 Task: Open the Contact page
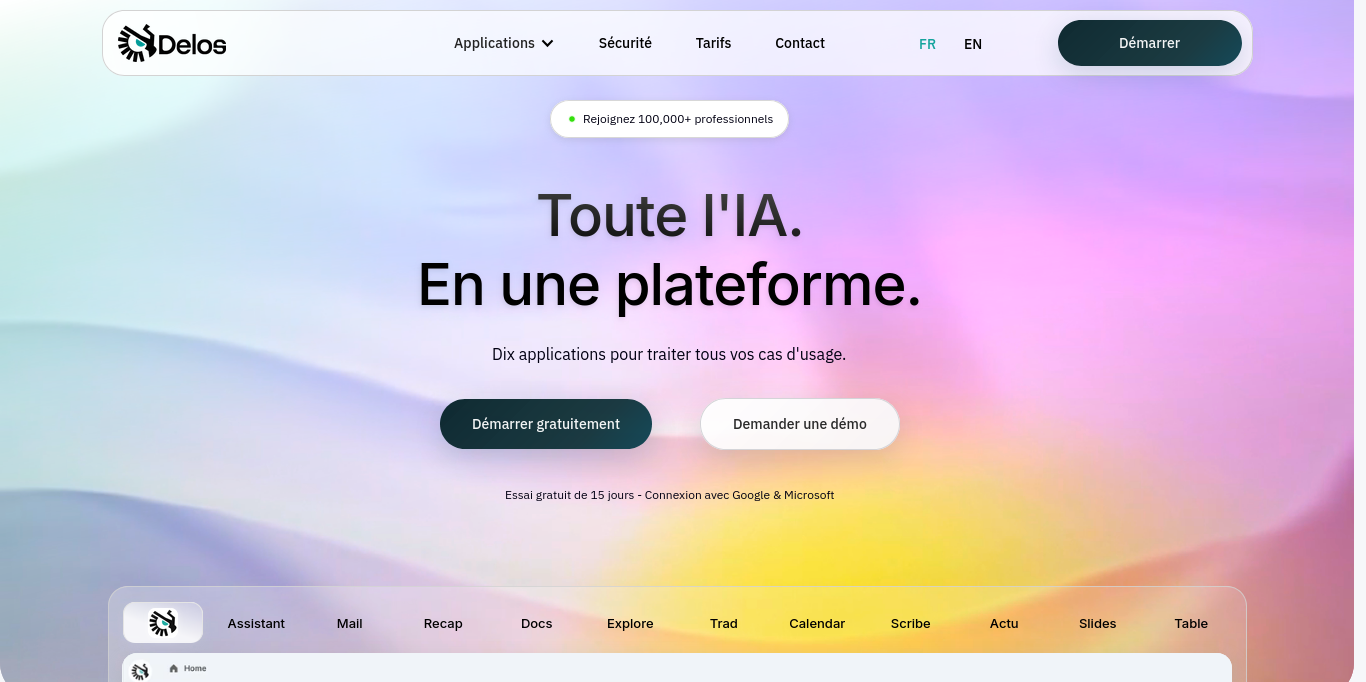[x=799, y=43]
